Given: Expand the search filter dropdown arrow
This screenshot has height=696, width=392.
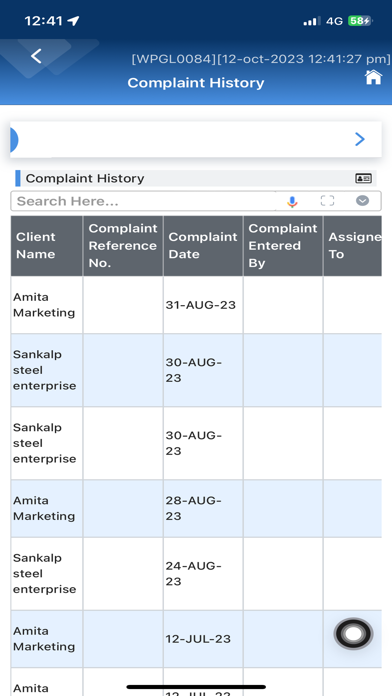Looking at the screenshot, I should coord(363,201).
